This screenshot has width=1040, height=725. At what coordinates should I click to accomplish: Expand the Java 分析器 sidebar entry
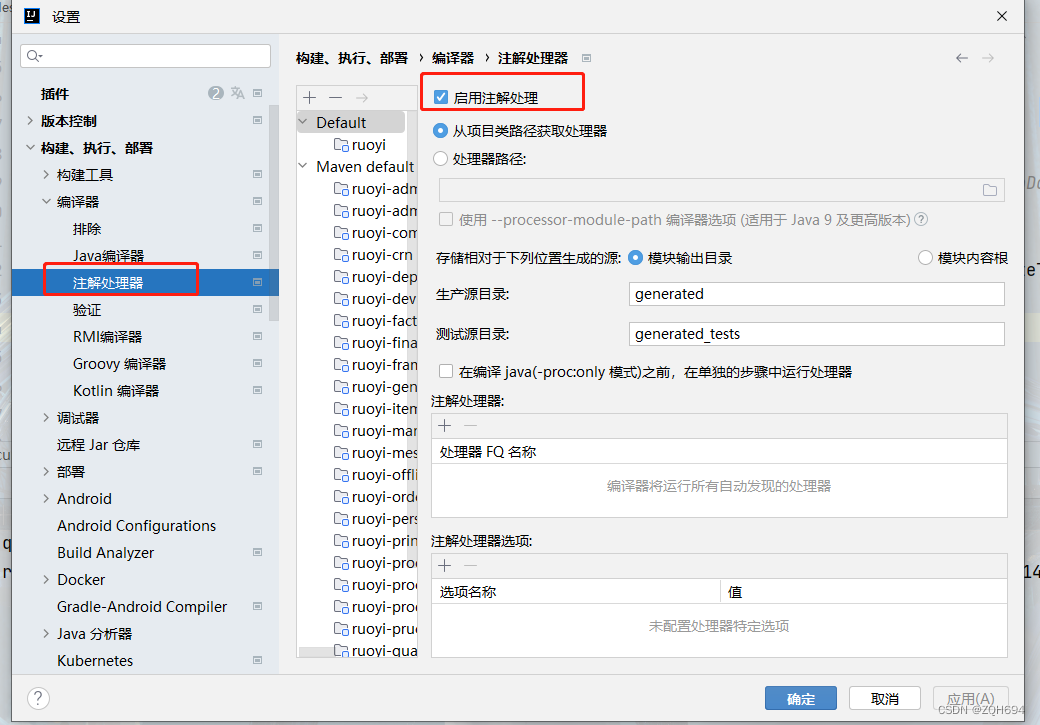pos(44,633)
